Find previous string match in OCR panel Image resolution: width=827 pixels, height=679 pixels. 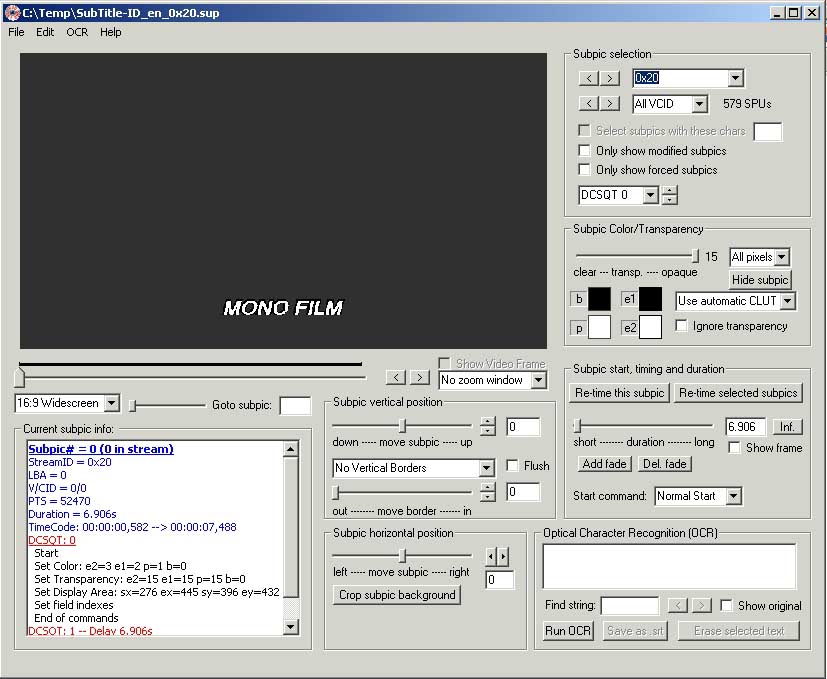(x=678, y=605)
